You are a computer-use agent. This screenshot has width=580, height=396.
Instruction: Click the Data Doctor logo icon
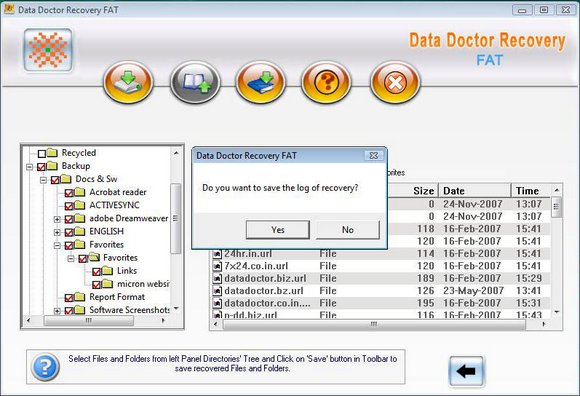click(48, 50)
